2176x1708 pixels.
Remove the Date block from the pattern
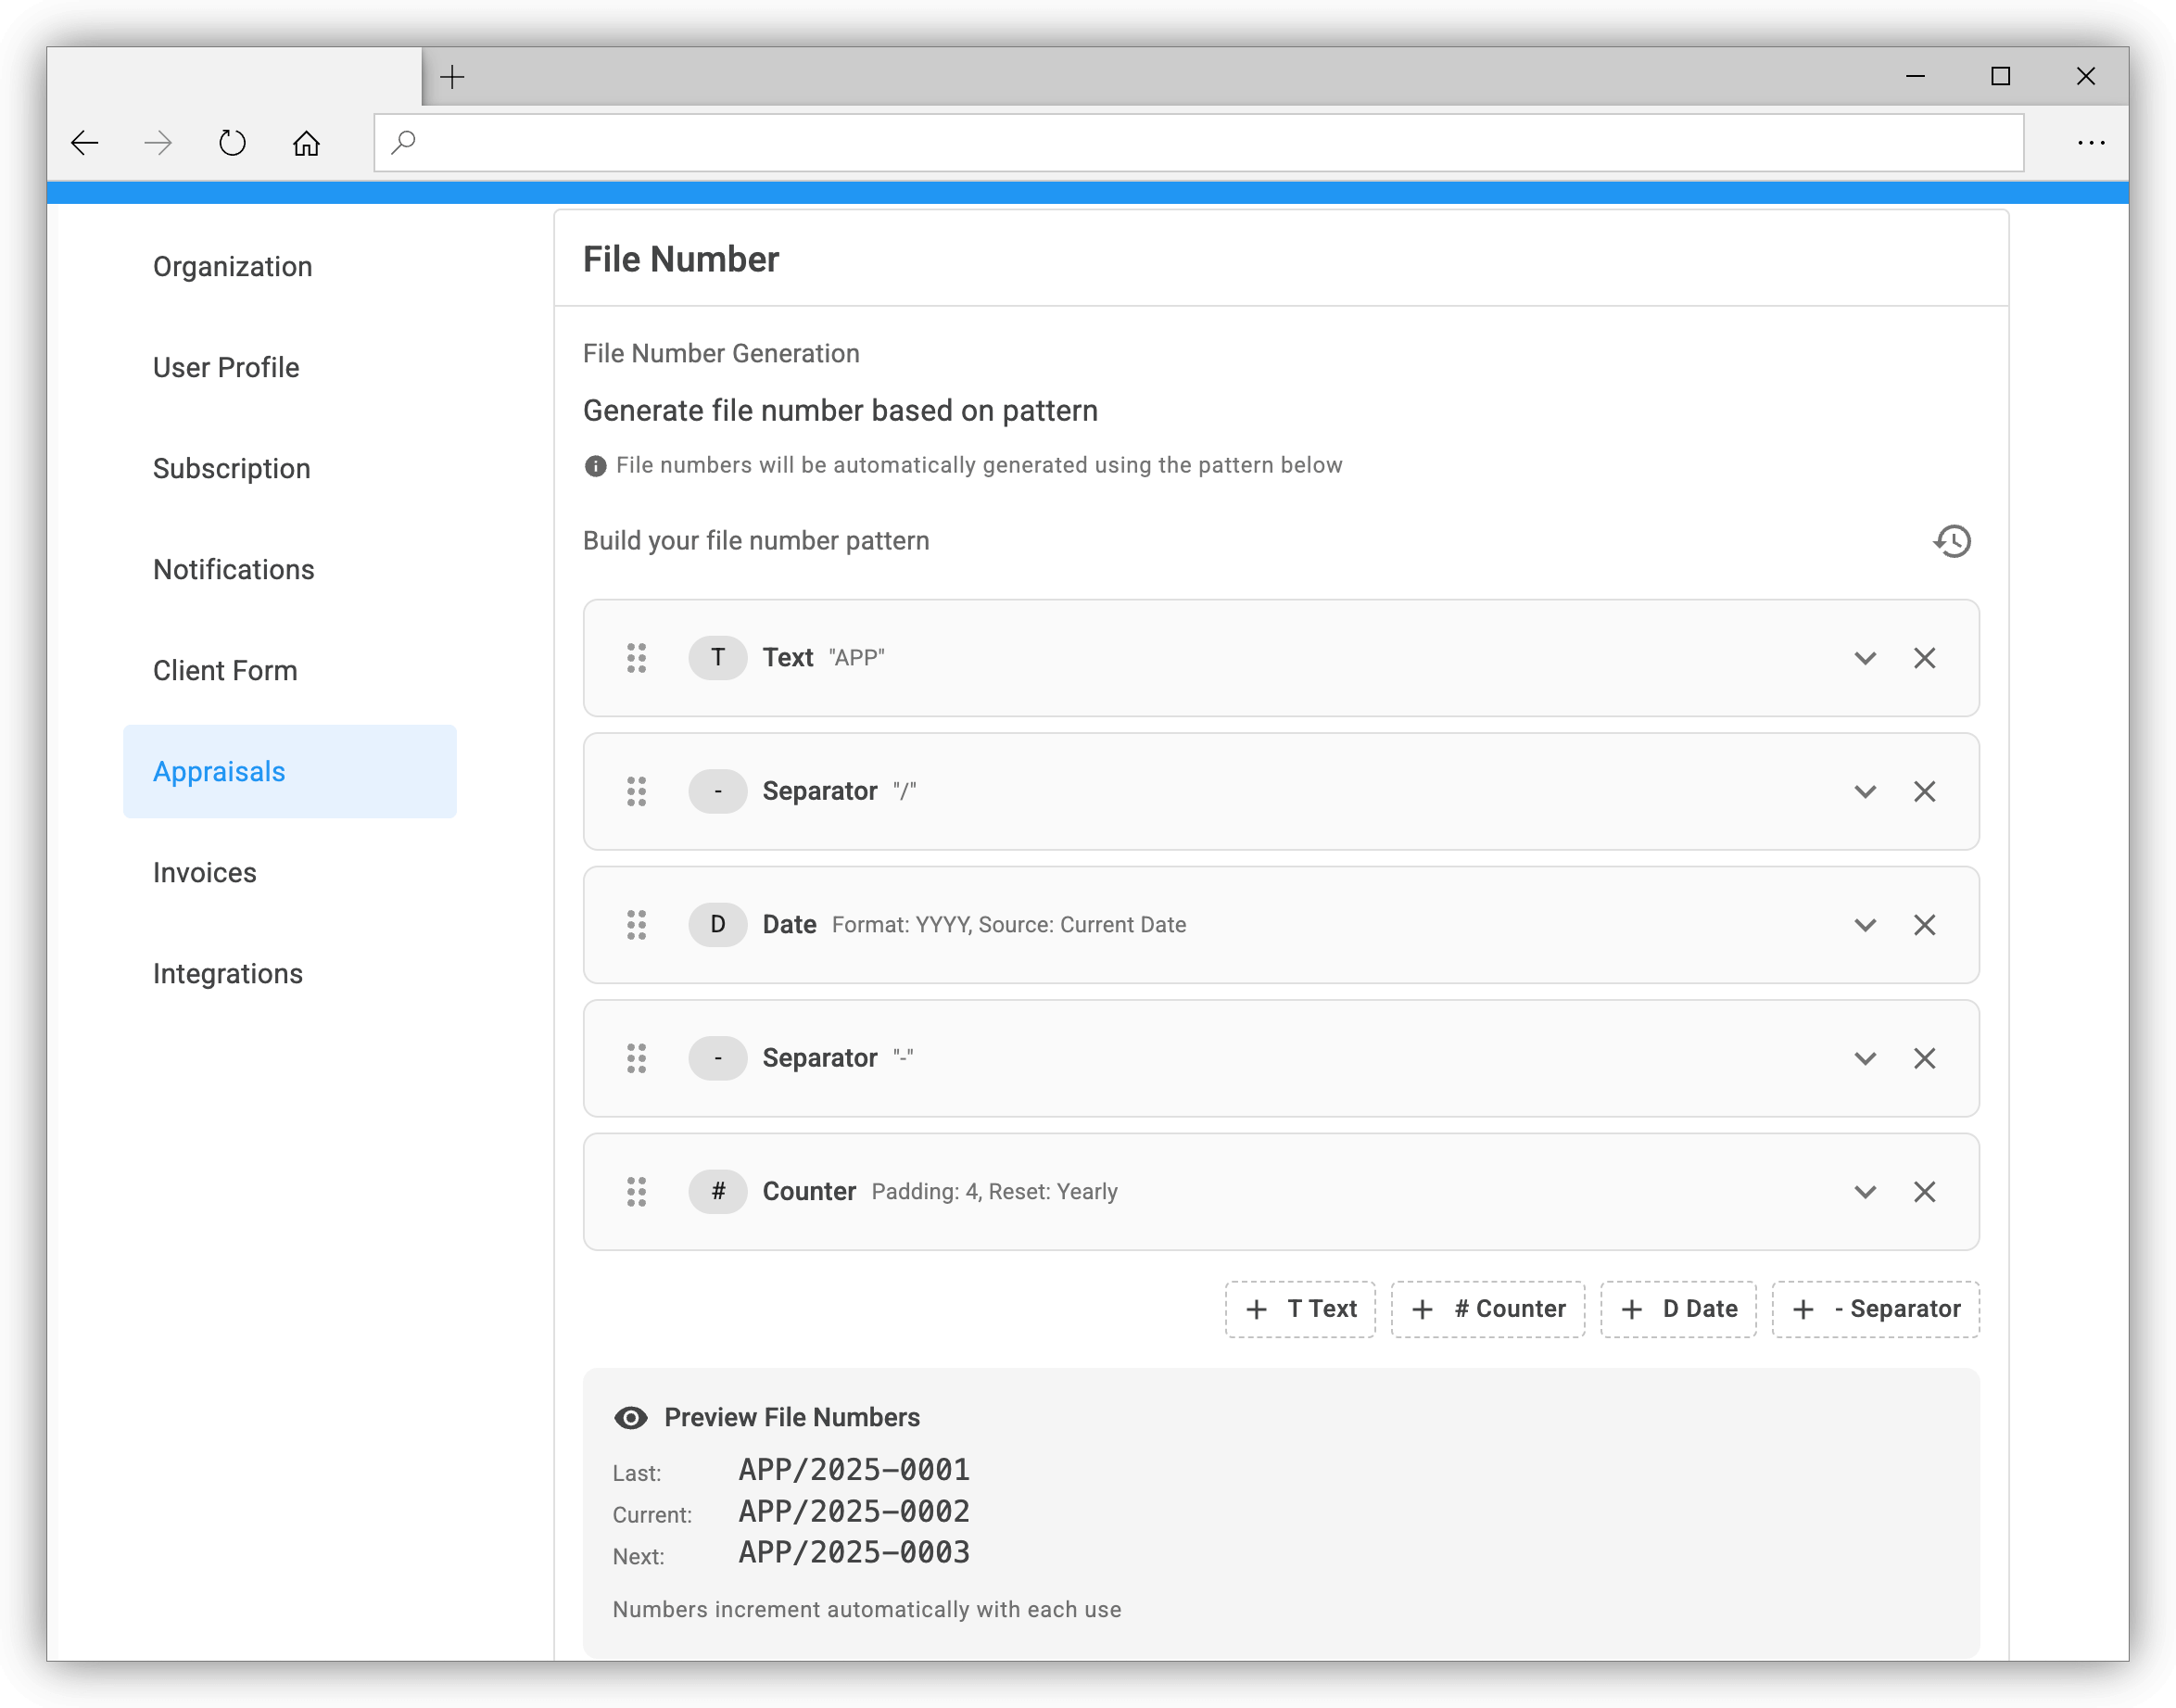[x=1925, y=925]
